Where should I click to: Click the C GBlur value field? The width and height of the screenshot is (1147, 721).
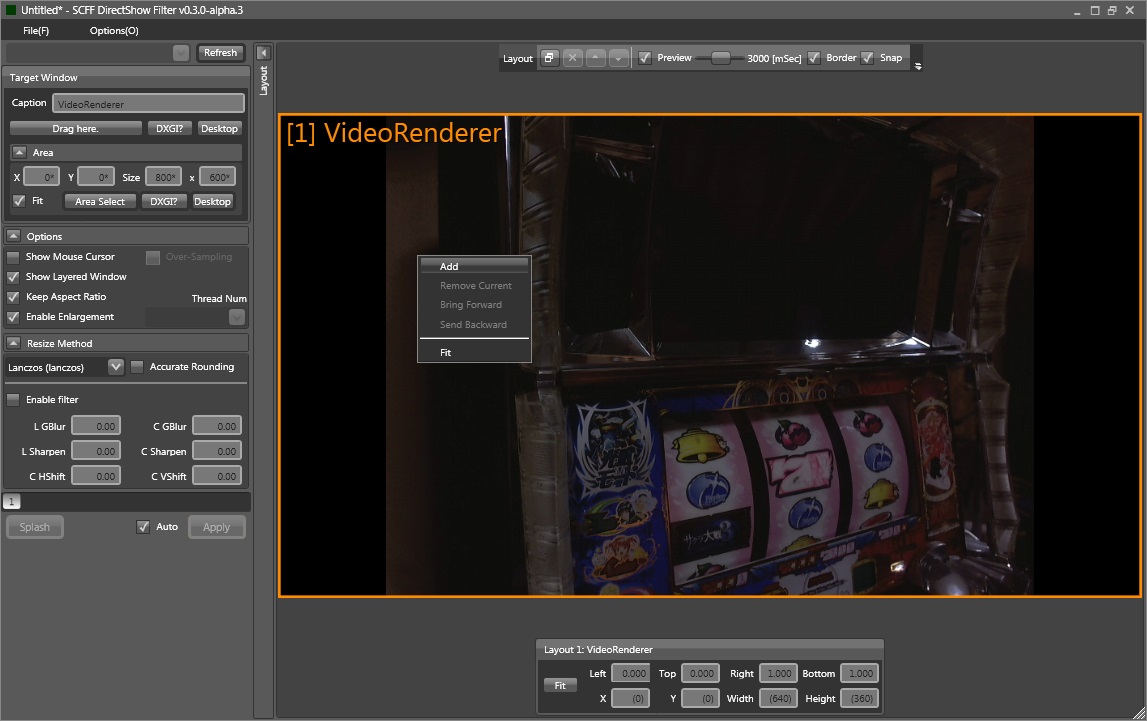(217, 426)
